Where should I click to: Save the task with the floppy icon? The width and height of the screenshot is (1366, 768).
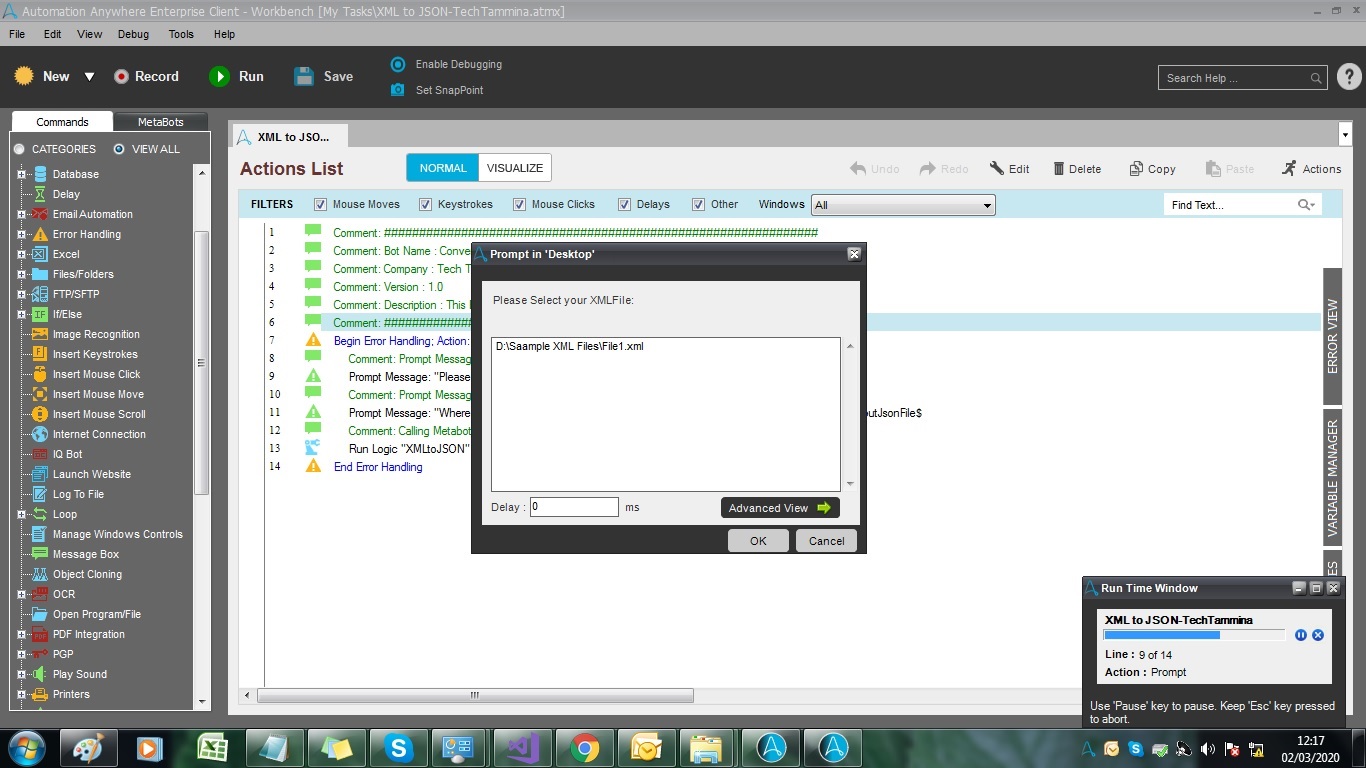click(x=304, y=76)
